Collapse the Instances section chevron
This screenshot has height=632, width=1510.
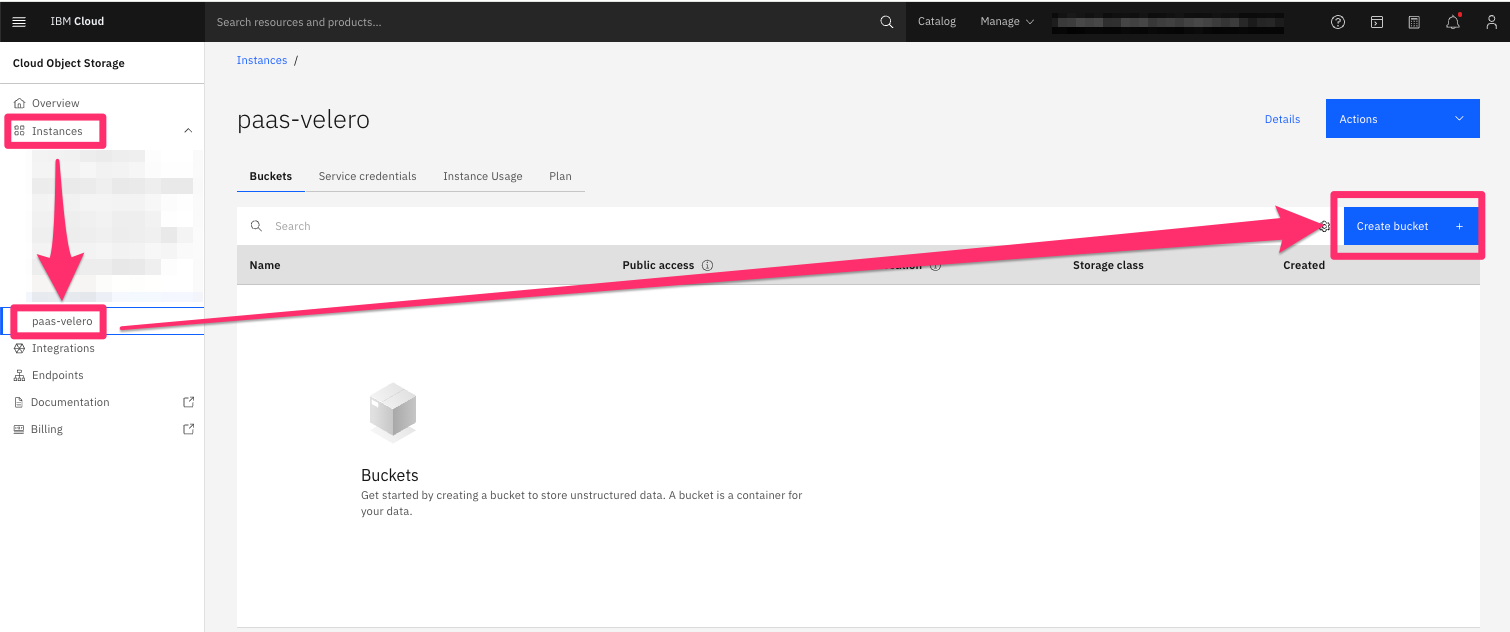[x=187, y=131]
